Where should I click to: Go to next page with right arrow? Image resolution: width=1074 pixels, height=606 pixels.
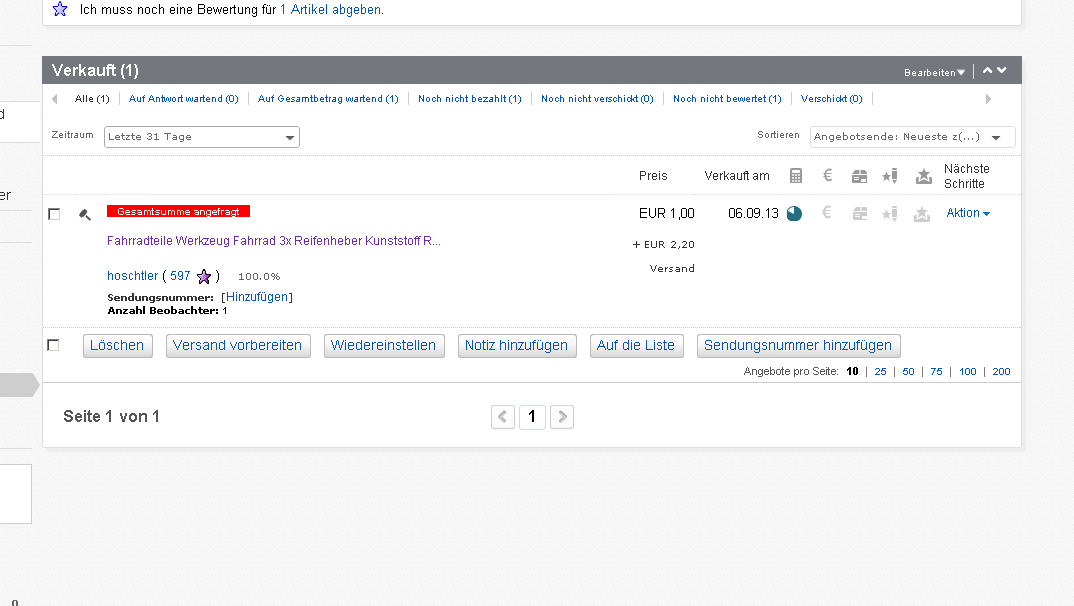pyautogui.click(x=562, y=417)
